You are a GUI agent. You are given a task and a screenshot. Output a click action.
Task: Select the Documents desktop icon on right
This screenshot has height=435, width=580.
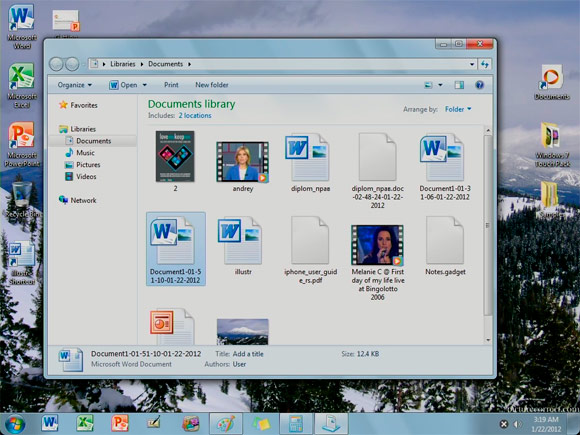click(x=552, y=82)
